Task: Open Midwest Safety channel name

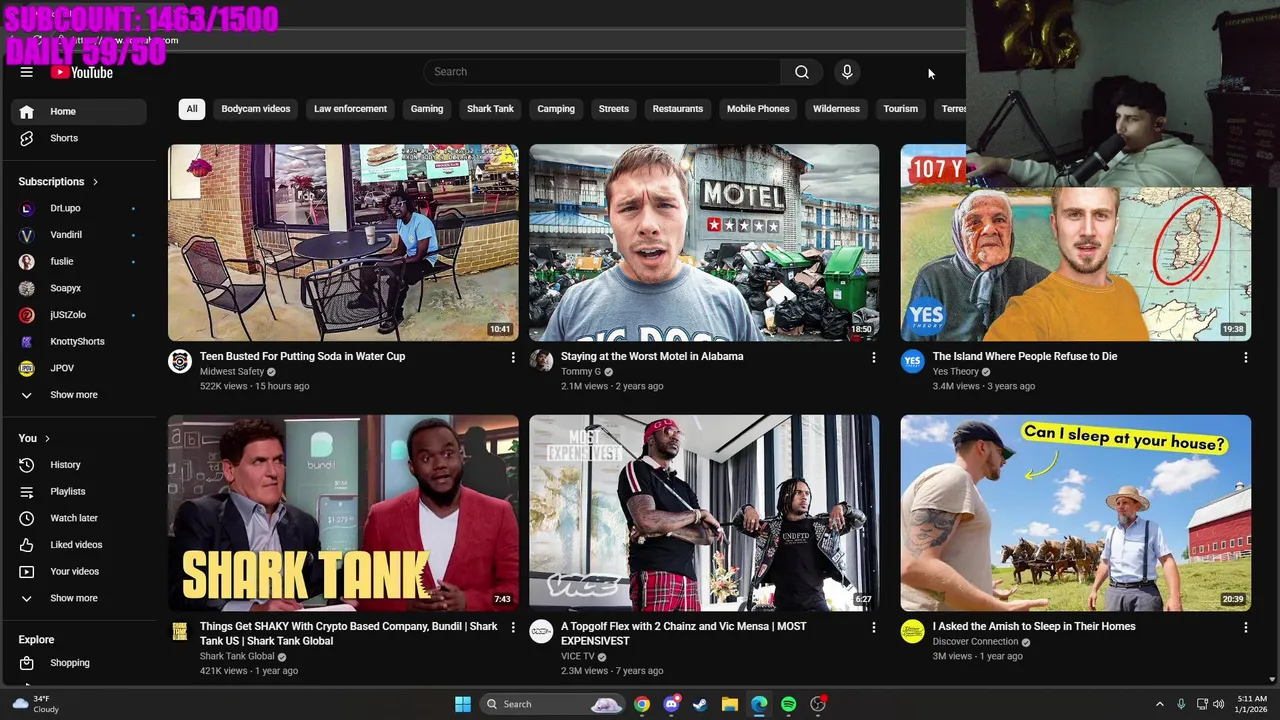Action: 232,372
